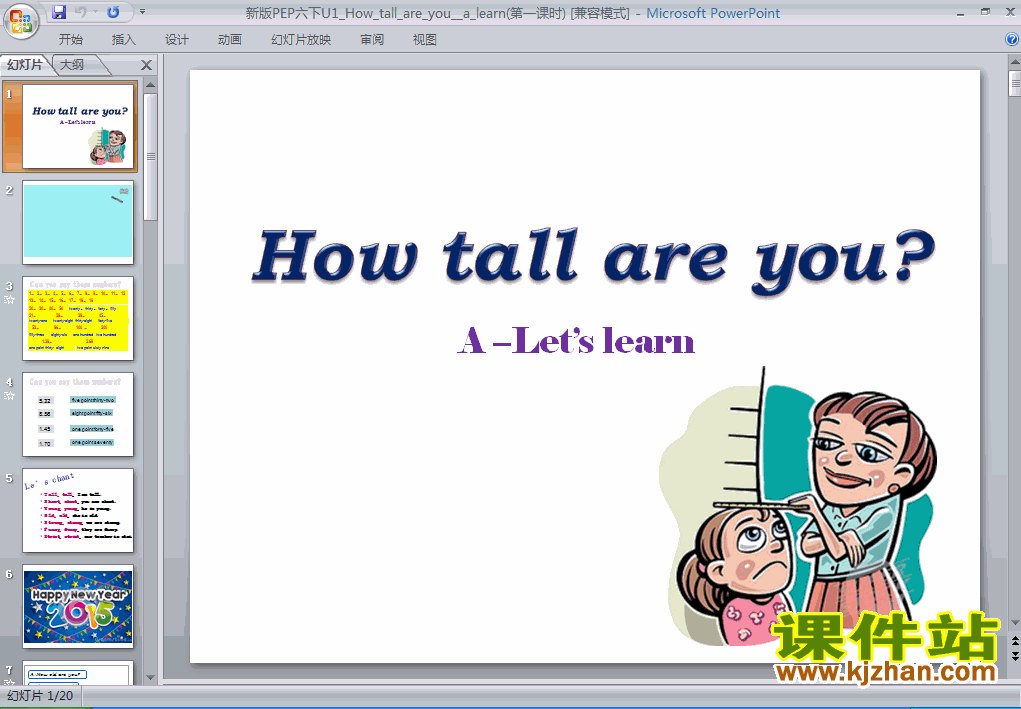This screenshot has width=1021, height=709.
Task: Click main slide scrollbar up arrow
Action: coord(1014,63)
